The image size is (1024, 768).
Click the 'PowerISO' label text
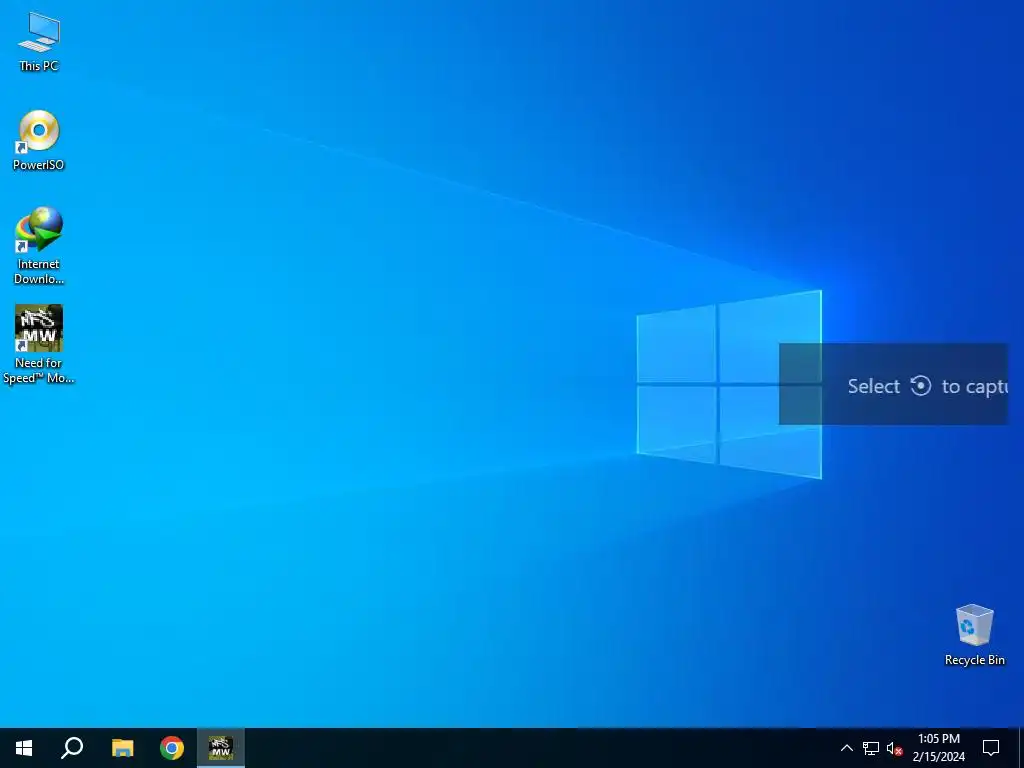coord(39,165)
